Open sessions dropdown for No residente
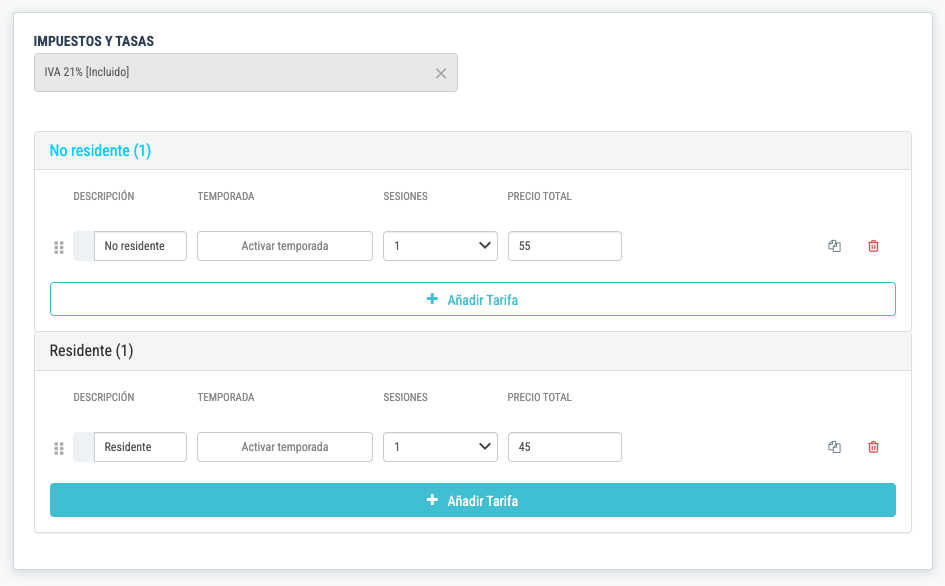 pos(441,246)
